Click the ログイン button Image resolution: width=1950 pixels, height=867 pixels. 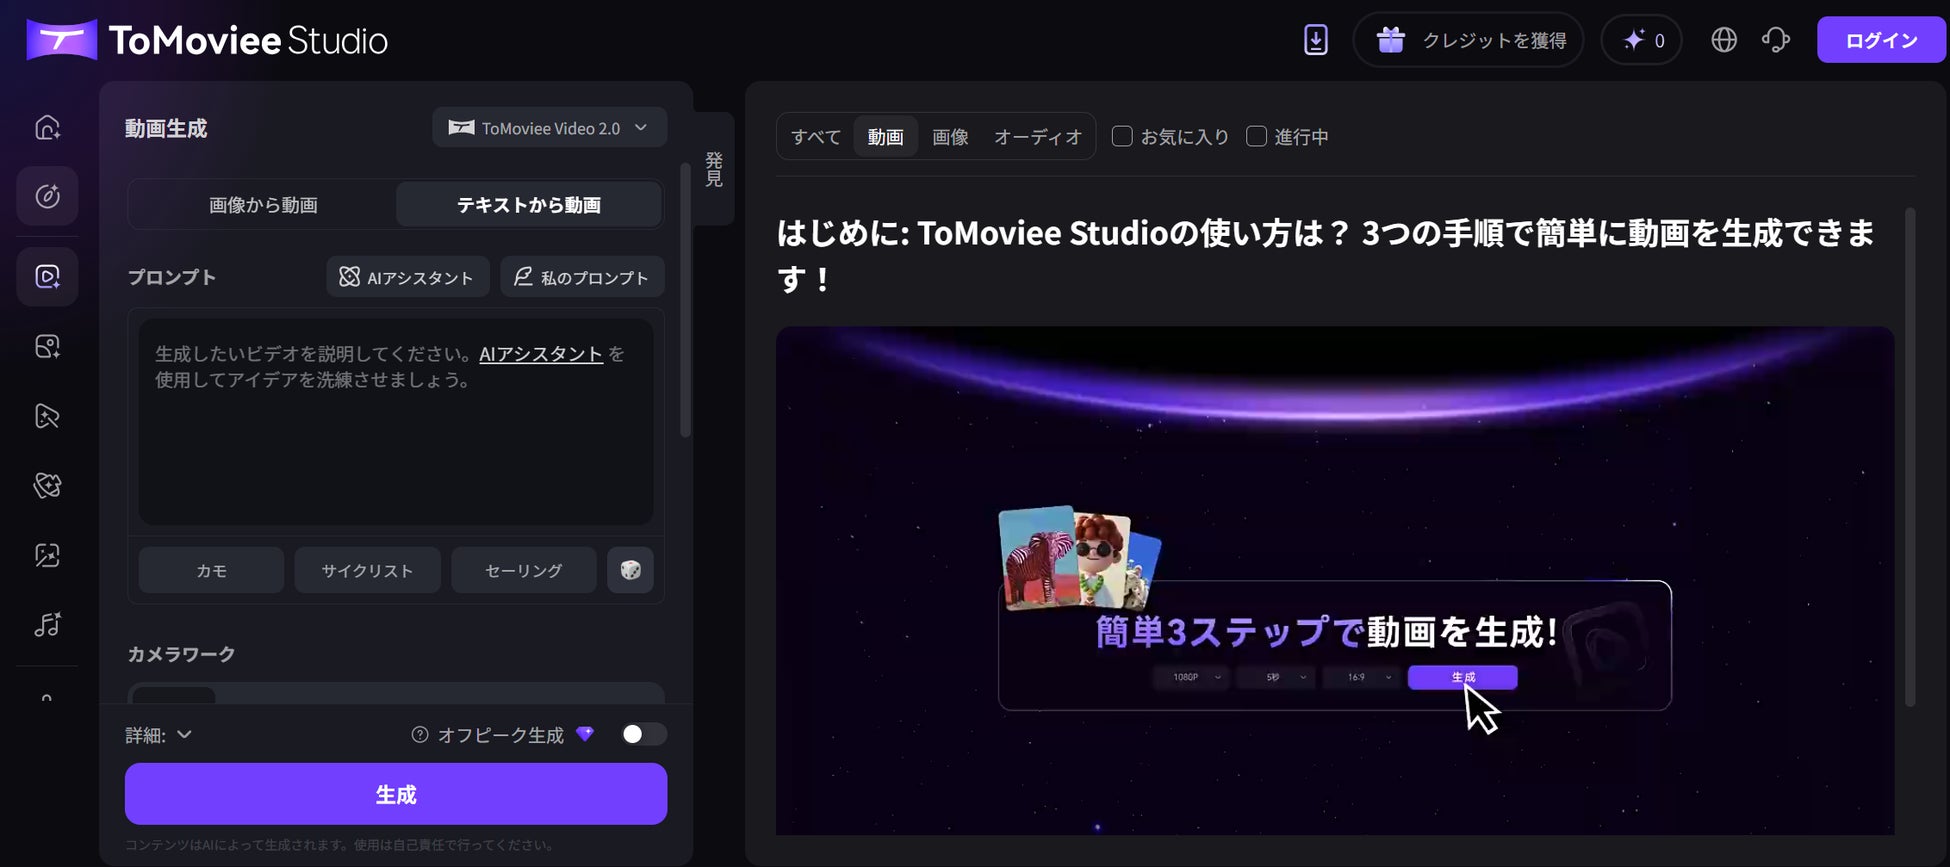[x=1881, y=40]
